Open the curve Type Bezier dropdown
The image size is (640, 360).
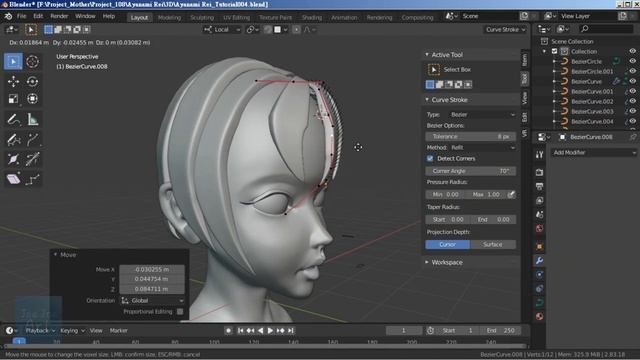pyautogui.click(x=482, y=115)
